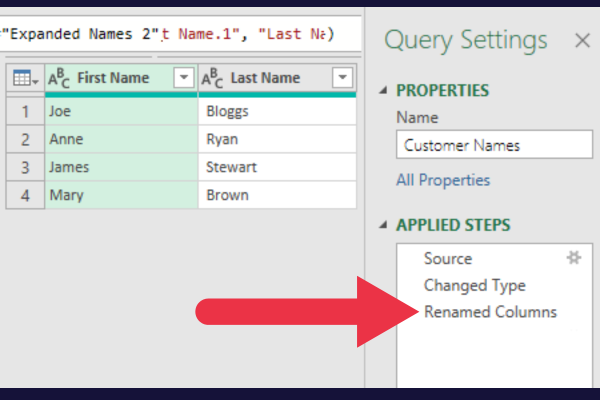Select the Changed Type applied step
This screenshot has height=400, width=600.
[474, 286]
